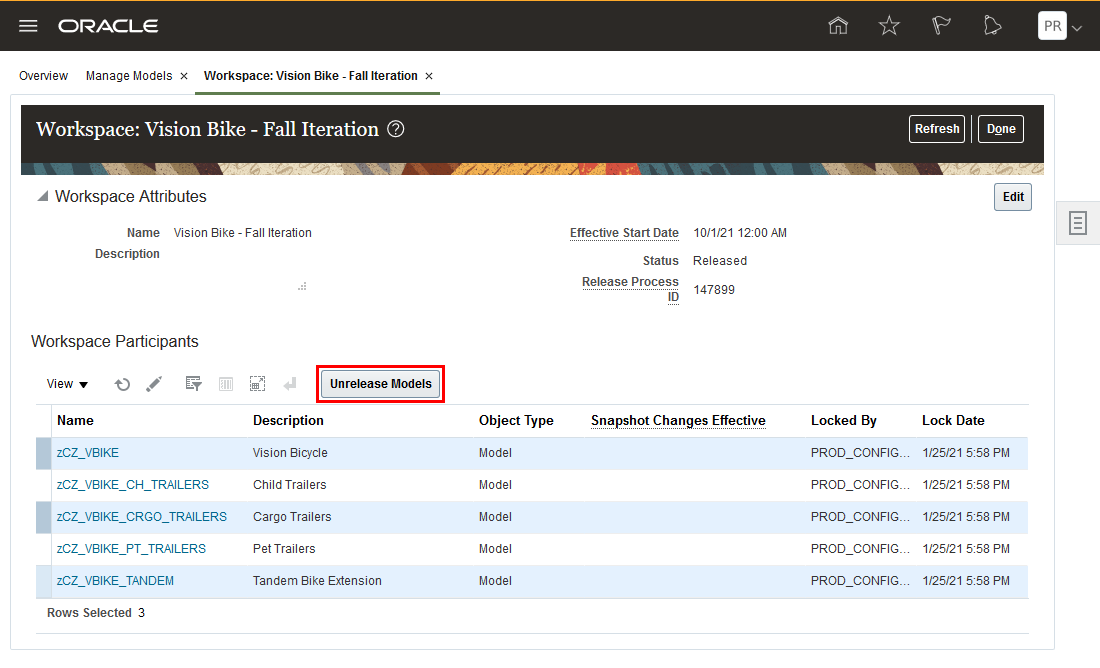Viewport: 1100px width, 668px height.
Task: Click the Vision Bicycle description cell
Action: (290, 453)
